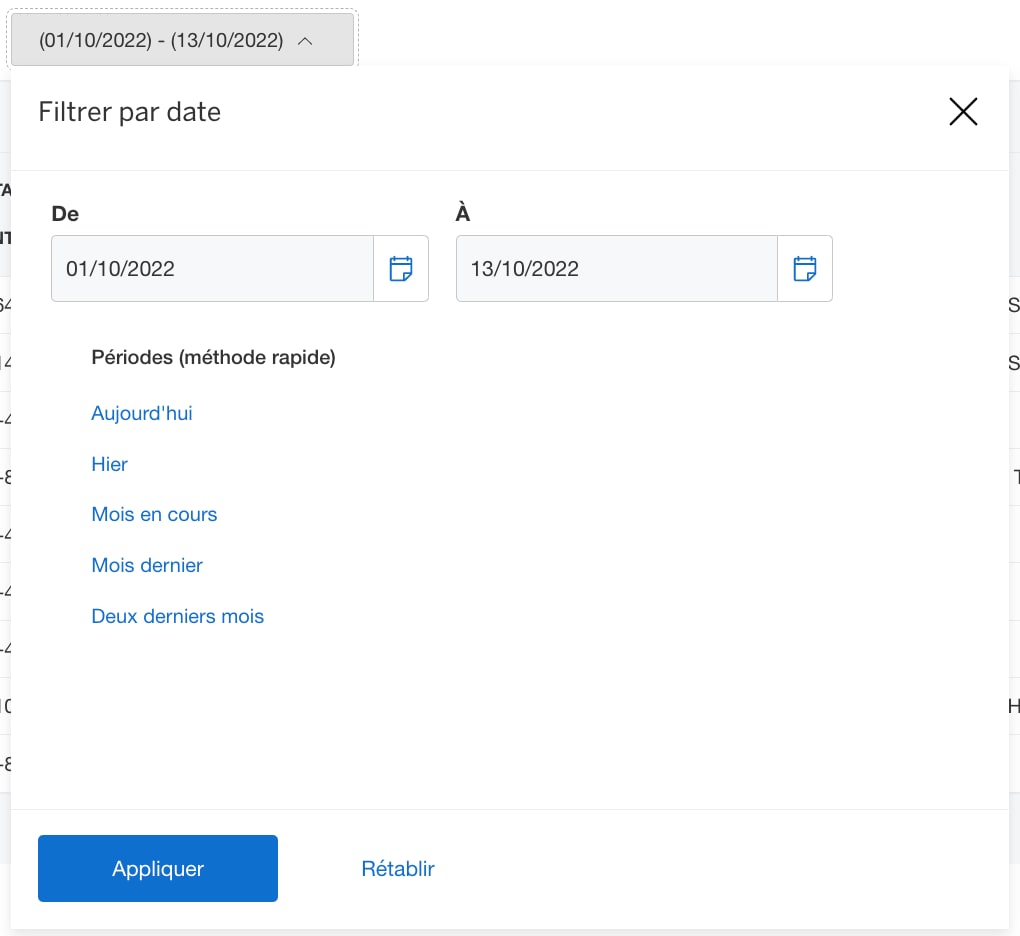Select the Hier quick period
This screenshot has width=1020, height=936.
click(x=109, y=464)
